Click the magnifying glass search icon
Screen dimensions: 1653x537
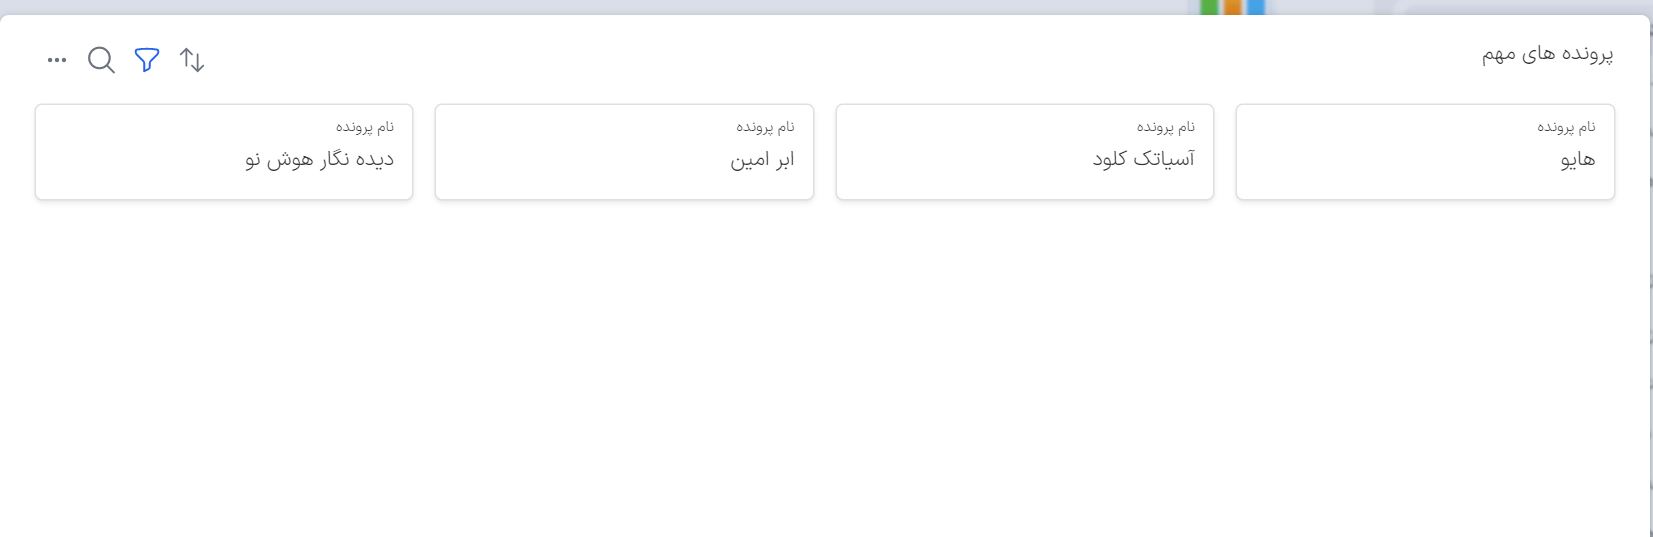101,60
